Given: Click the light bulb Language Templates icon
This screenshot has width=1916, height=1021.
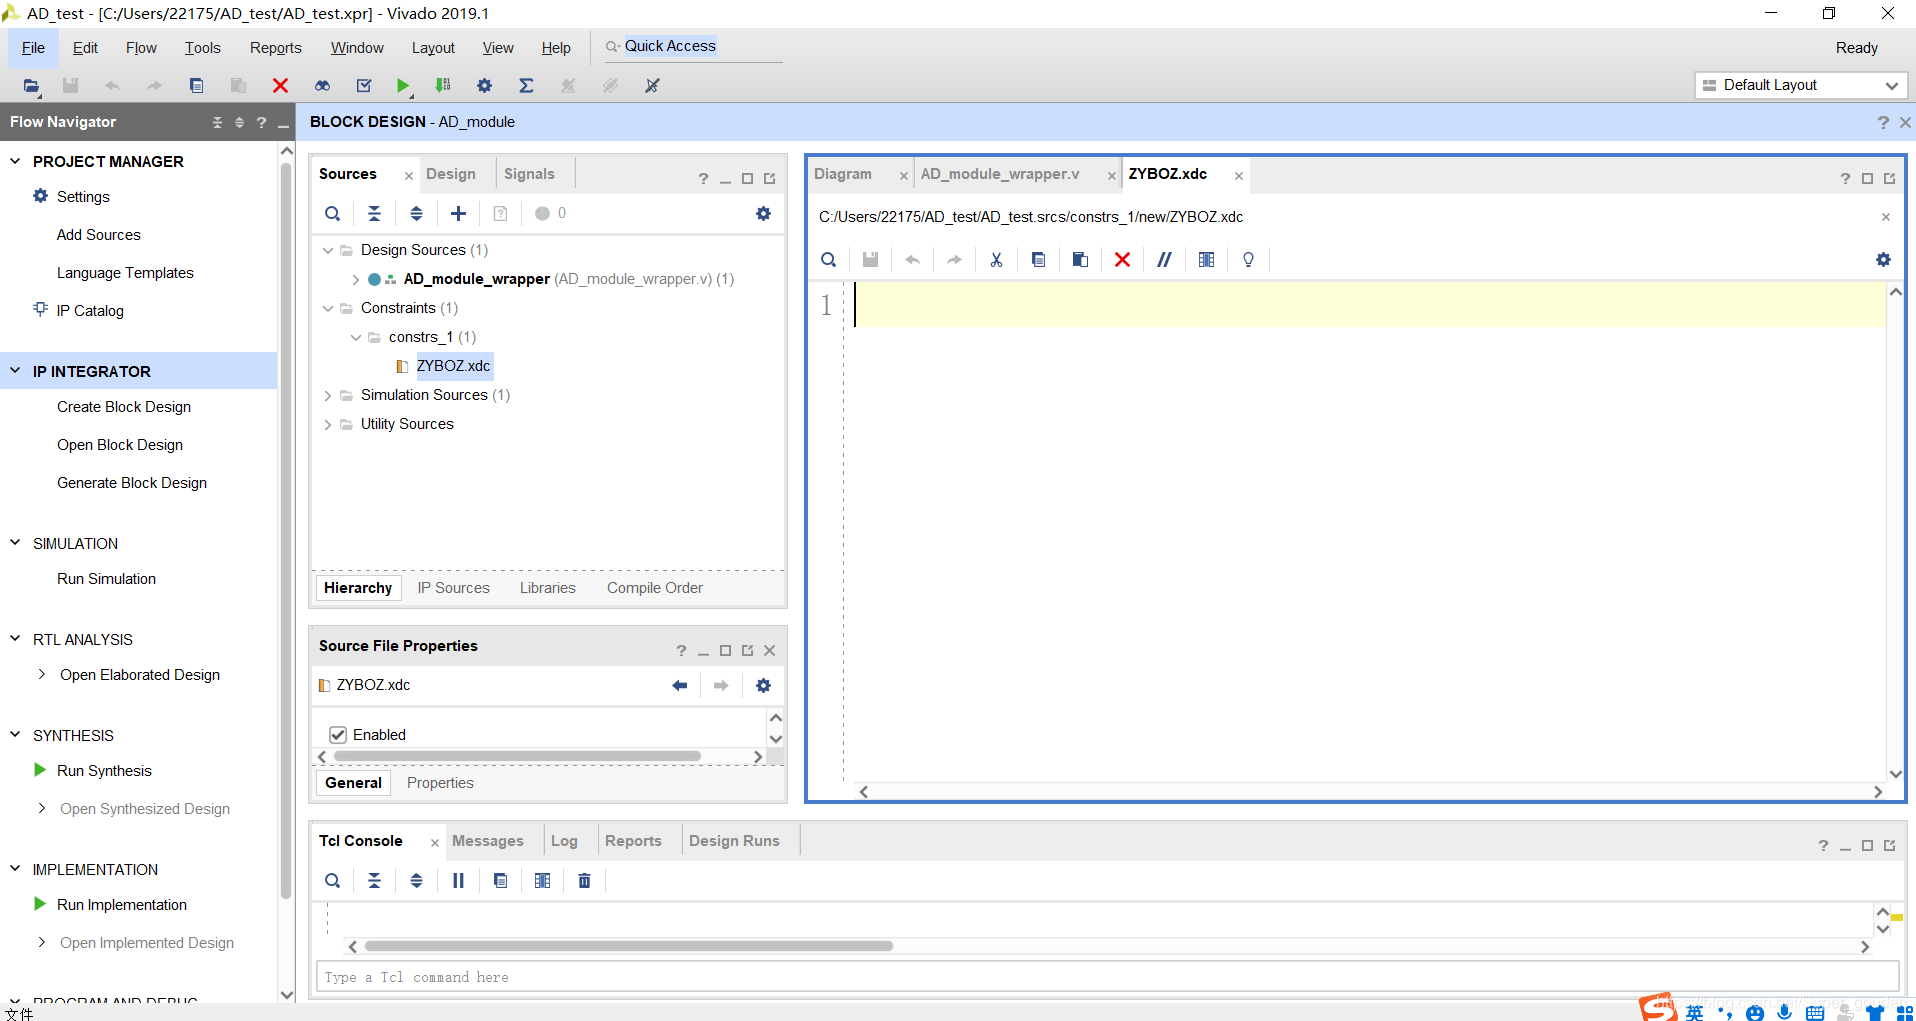Looking at the screenshot, I should coord(1248,260).
